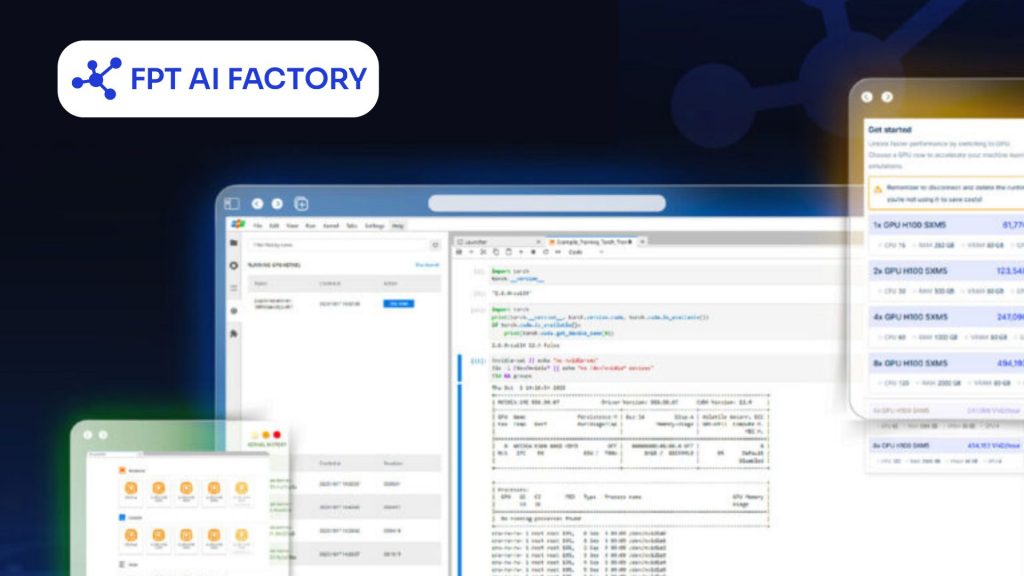Cut the selected cell with the scissors icon
Screen dimensions: 1024x576
(483, 252)
